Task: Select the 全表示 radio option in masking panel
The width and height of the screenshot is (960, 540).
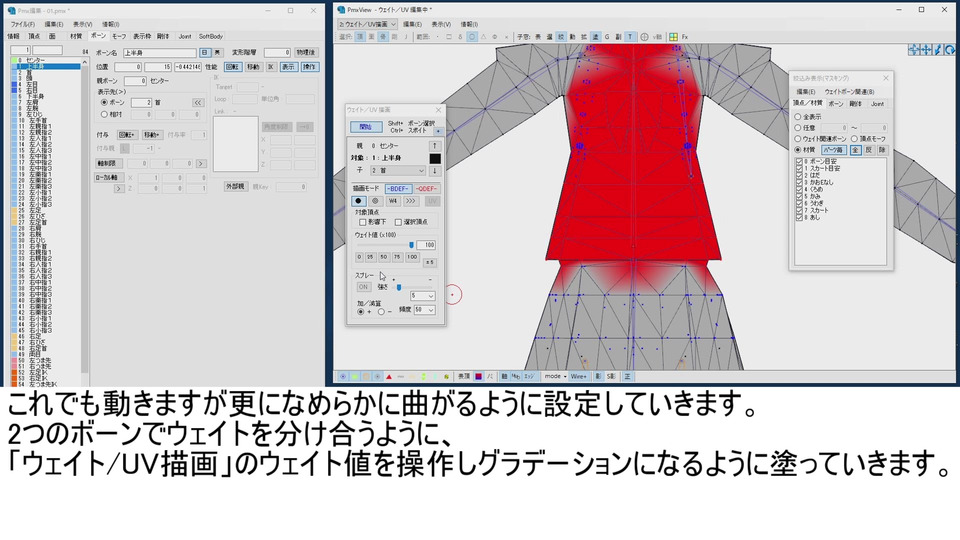Action: tap(797, 115)
